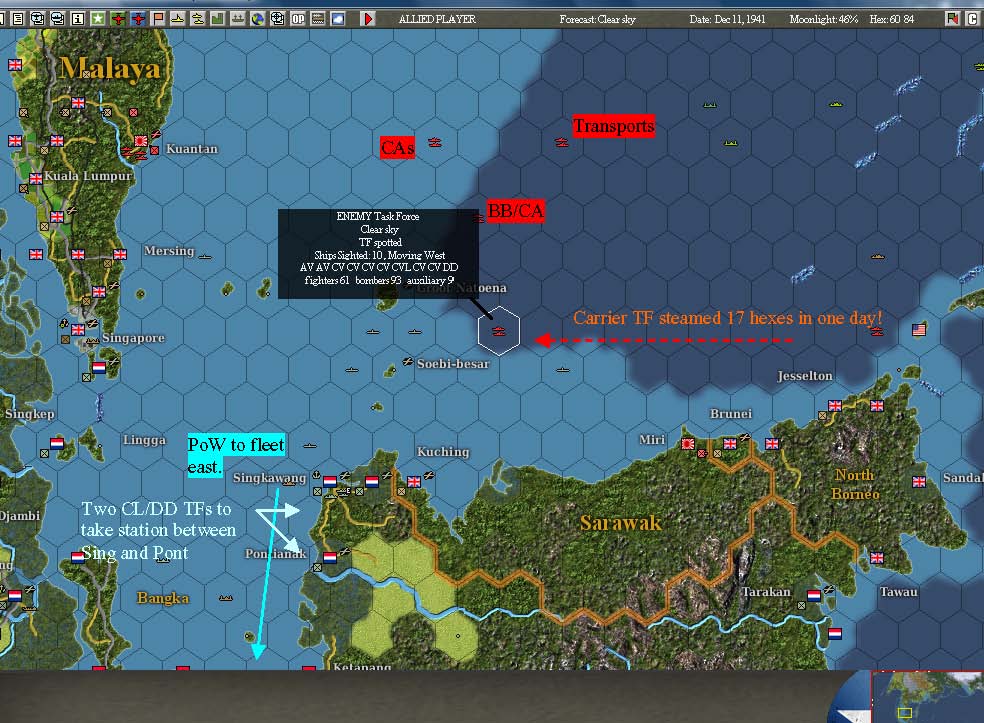
Task: Select the British flag at Kuala Lumpur
Action: click(36, 178)
